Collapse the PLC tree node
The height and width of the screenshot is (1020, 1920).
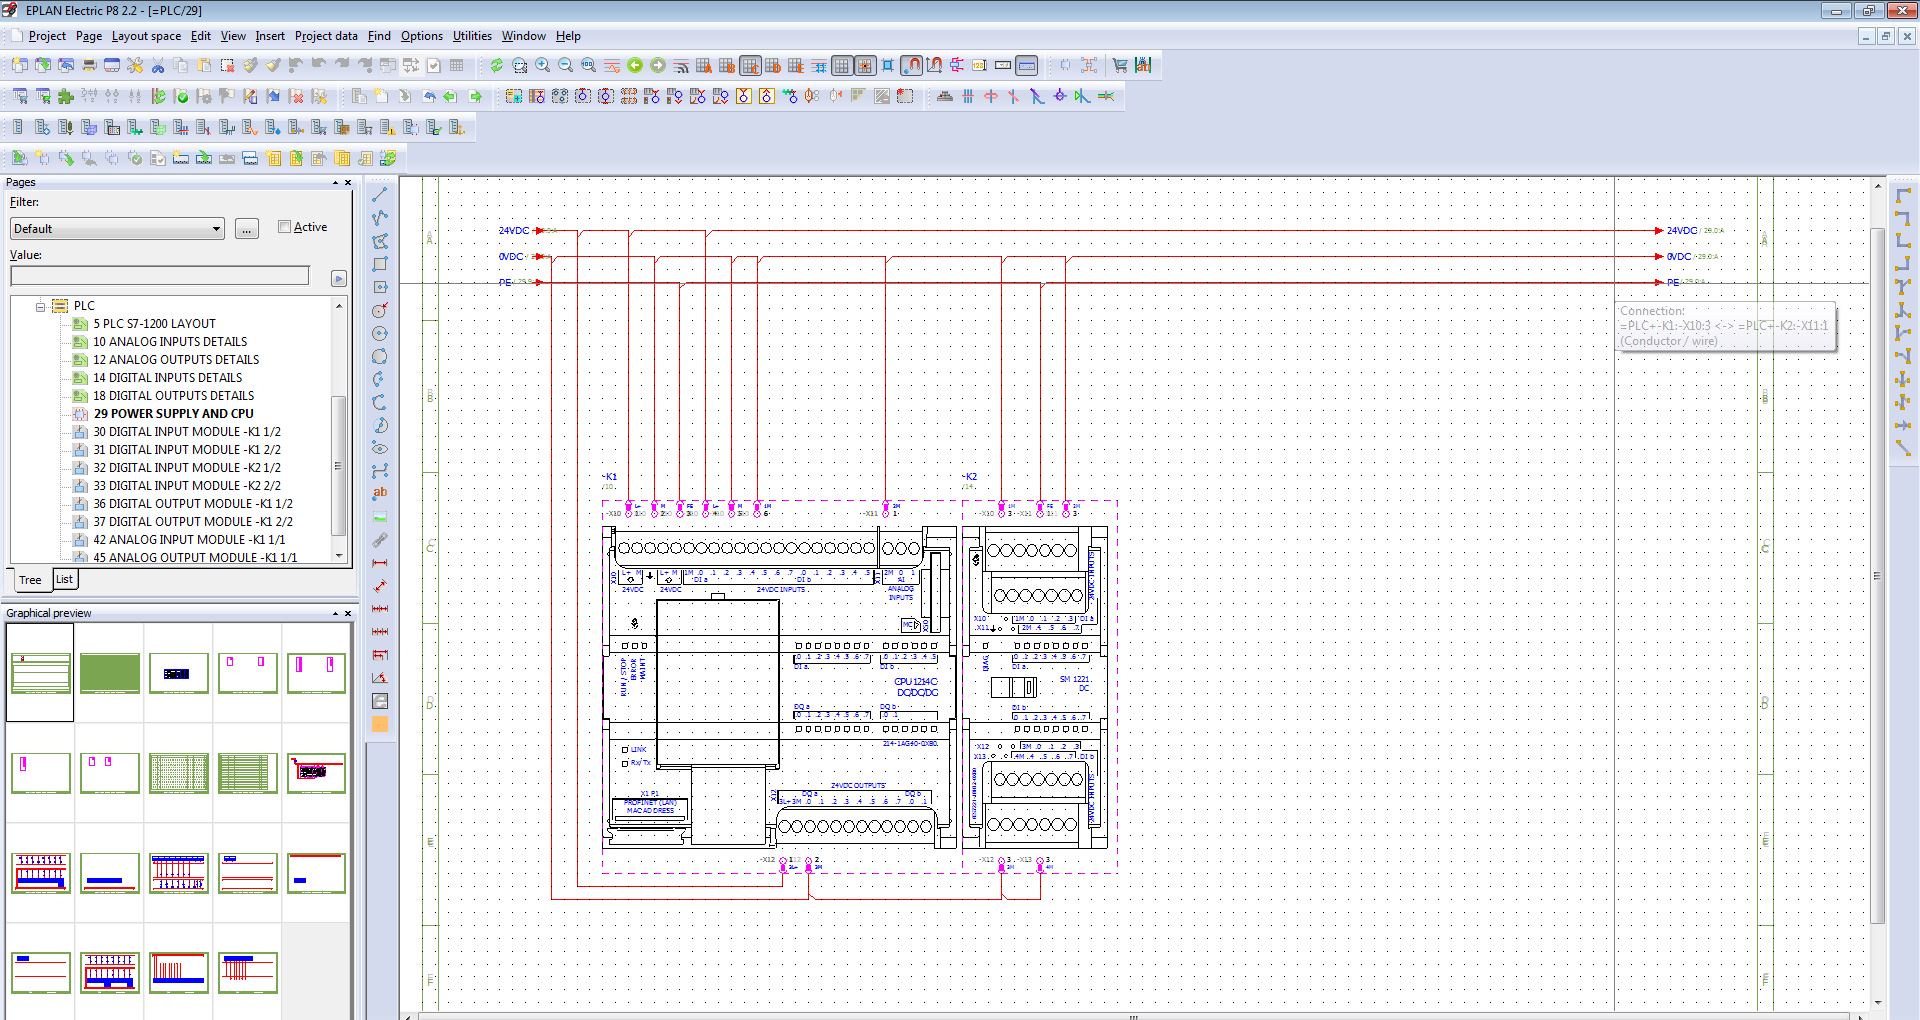(x=41, y=306)
